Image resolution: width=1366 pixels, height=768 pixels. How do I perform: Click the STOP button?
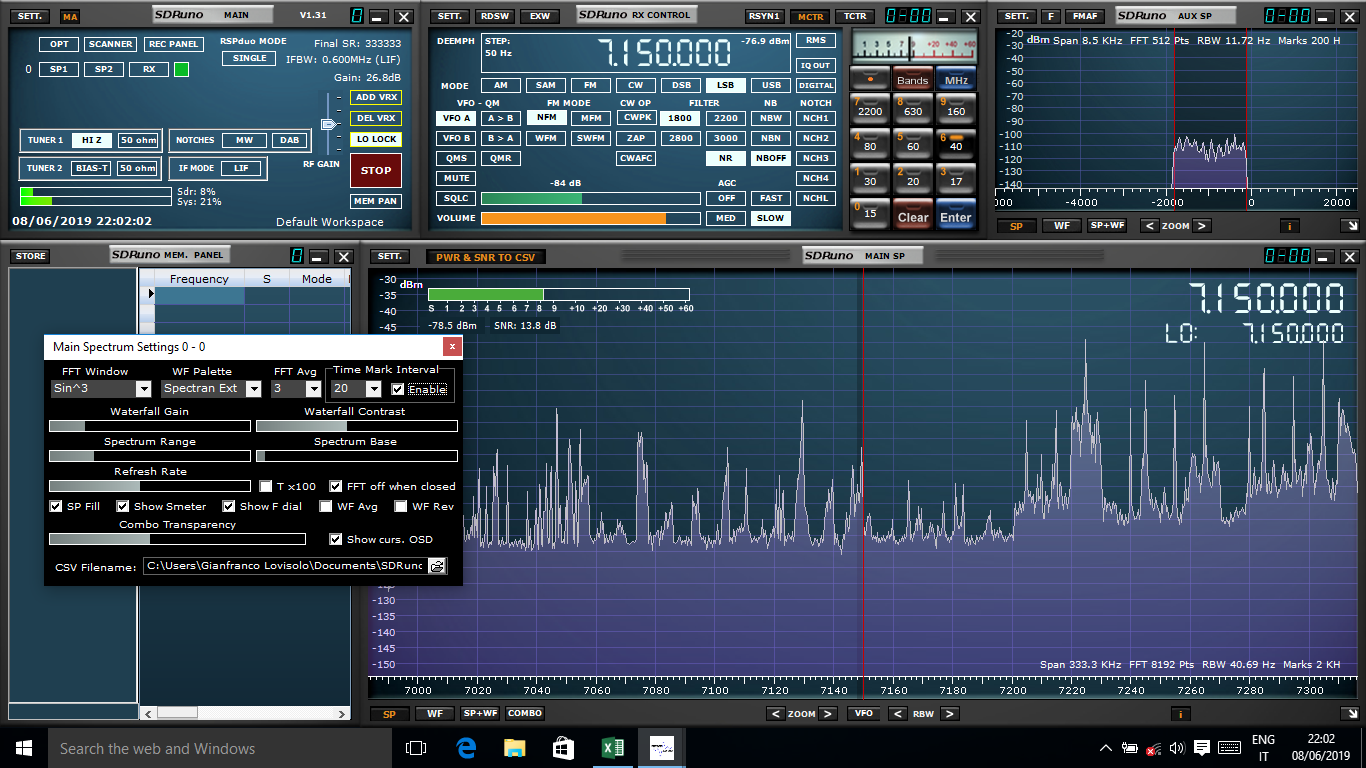(376, 170)
